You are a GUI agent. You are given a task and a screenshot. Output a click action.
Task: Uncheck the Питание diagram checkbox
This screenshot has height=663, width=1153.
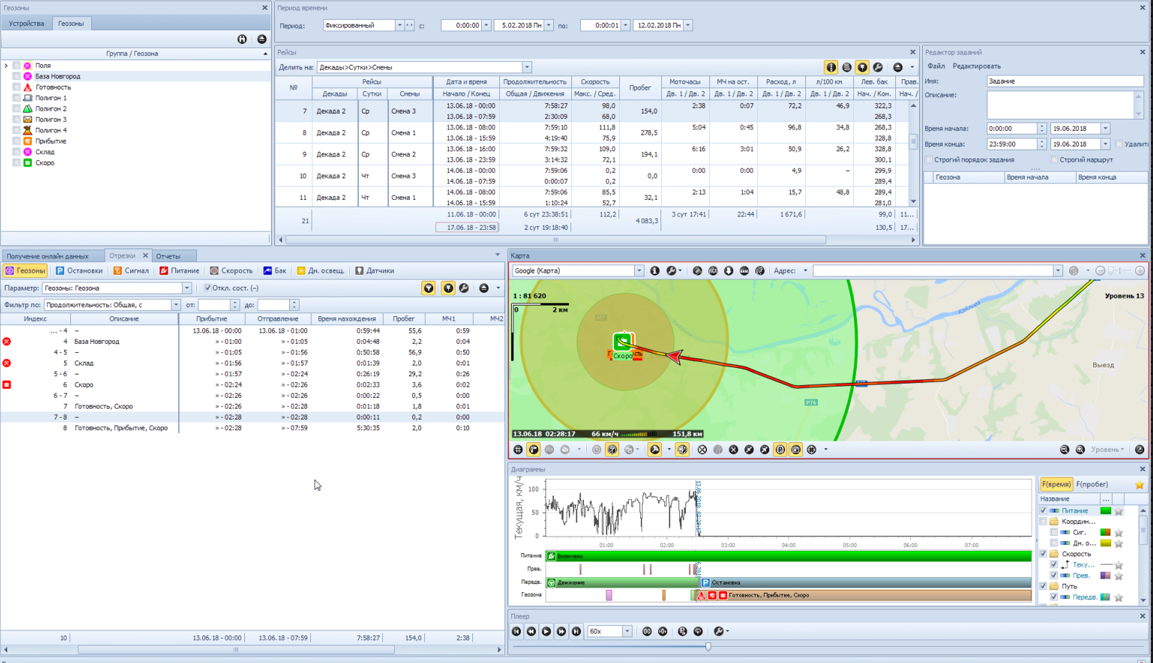click(1043, 511)
